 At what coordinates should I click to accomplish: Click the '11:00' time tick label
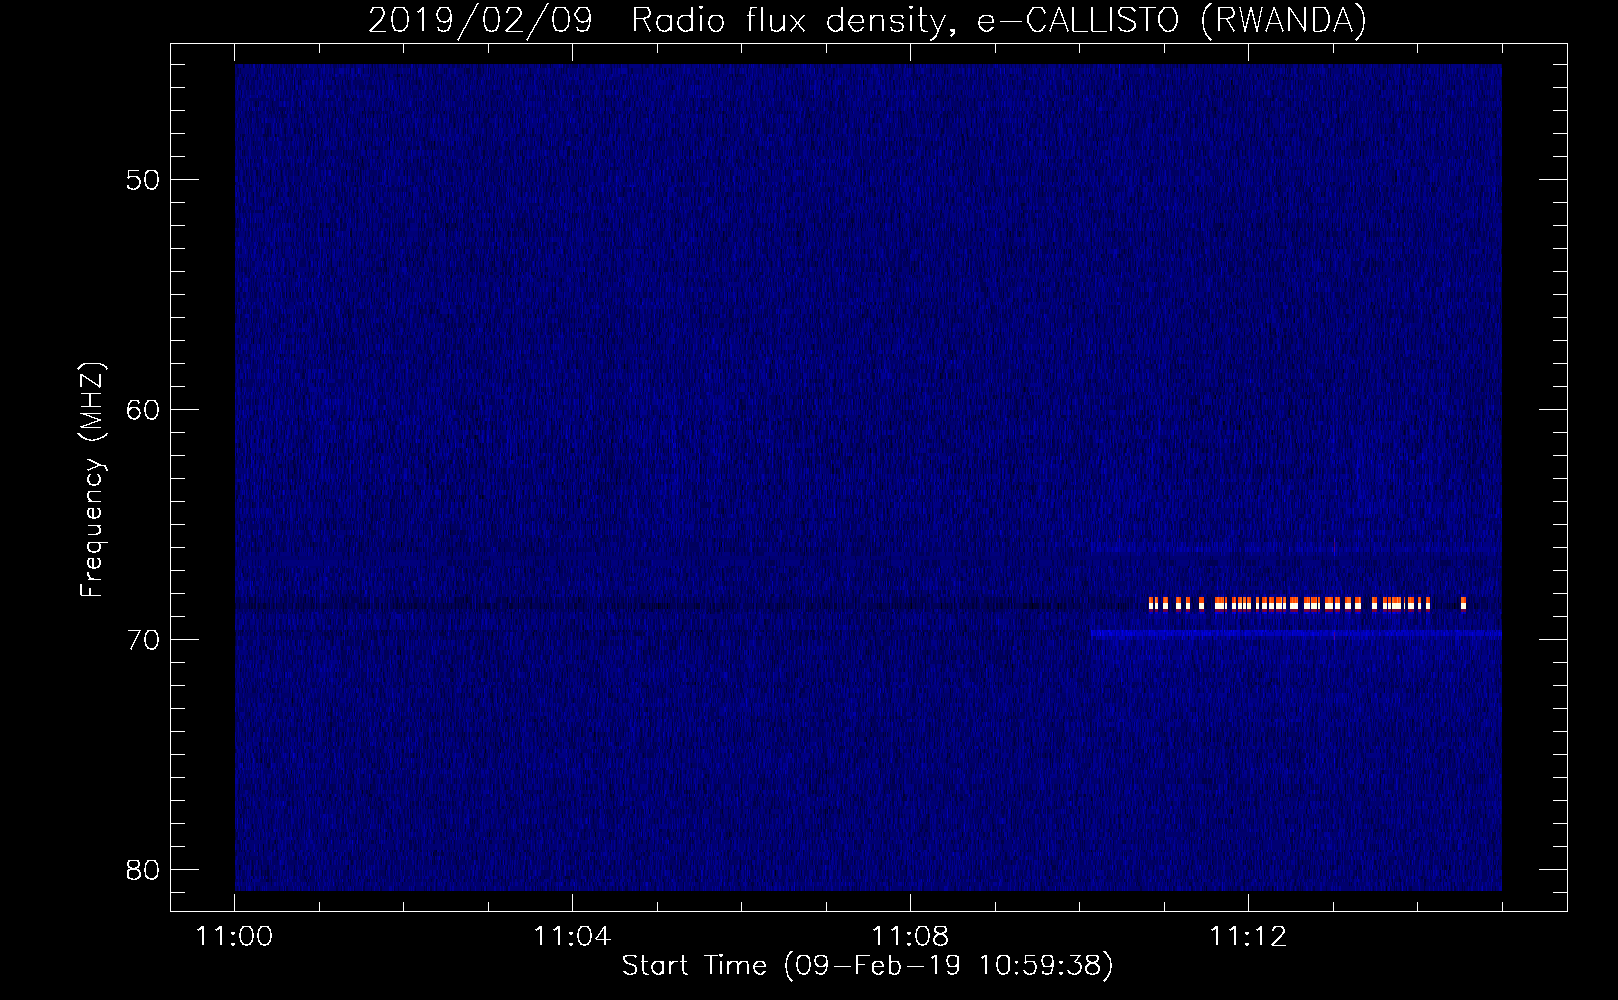tap(235, 937)
